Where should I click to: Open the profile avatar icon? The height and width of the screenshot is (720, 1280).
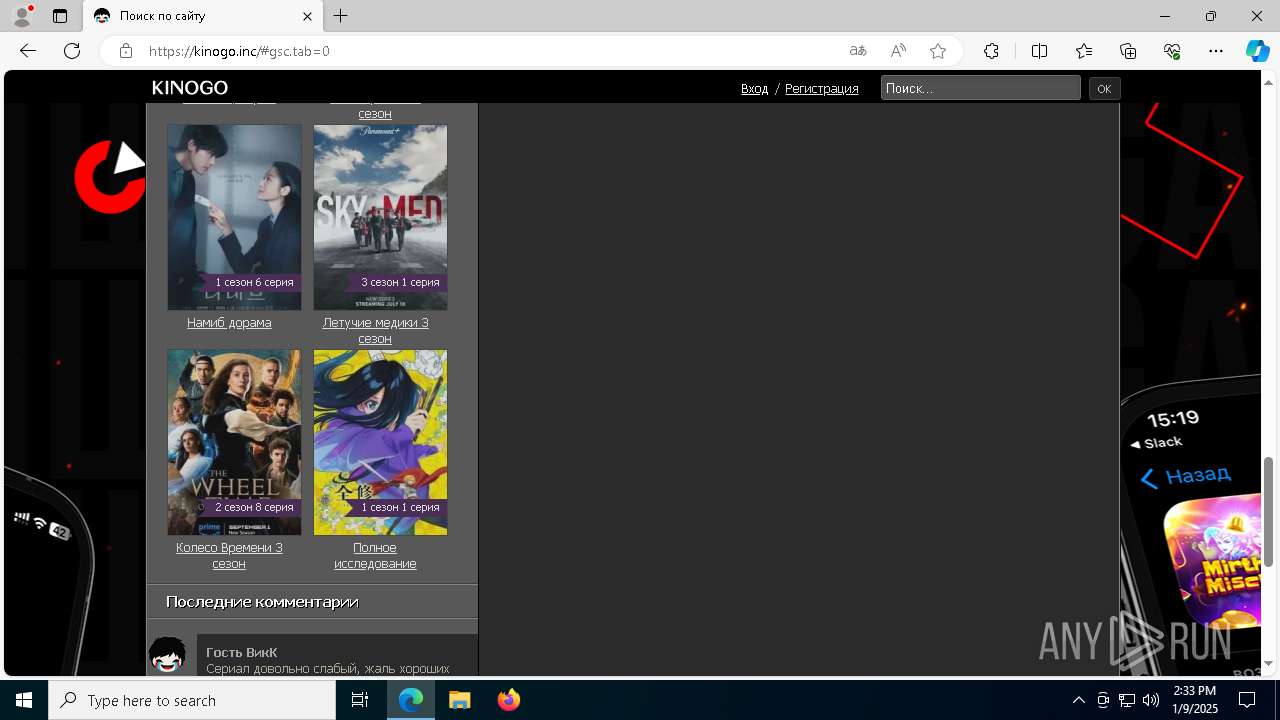(22, 16)
